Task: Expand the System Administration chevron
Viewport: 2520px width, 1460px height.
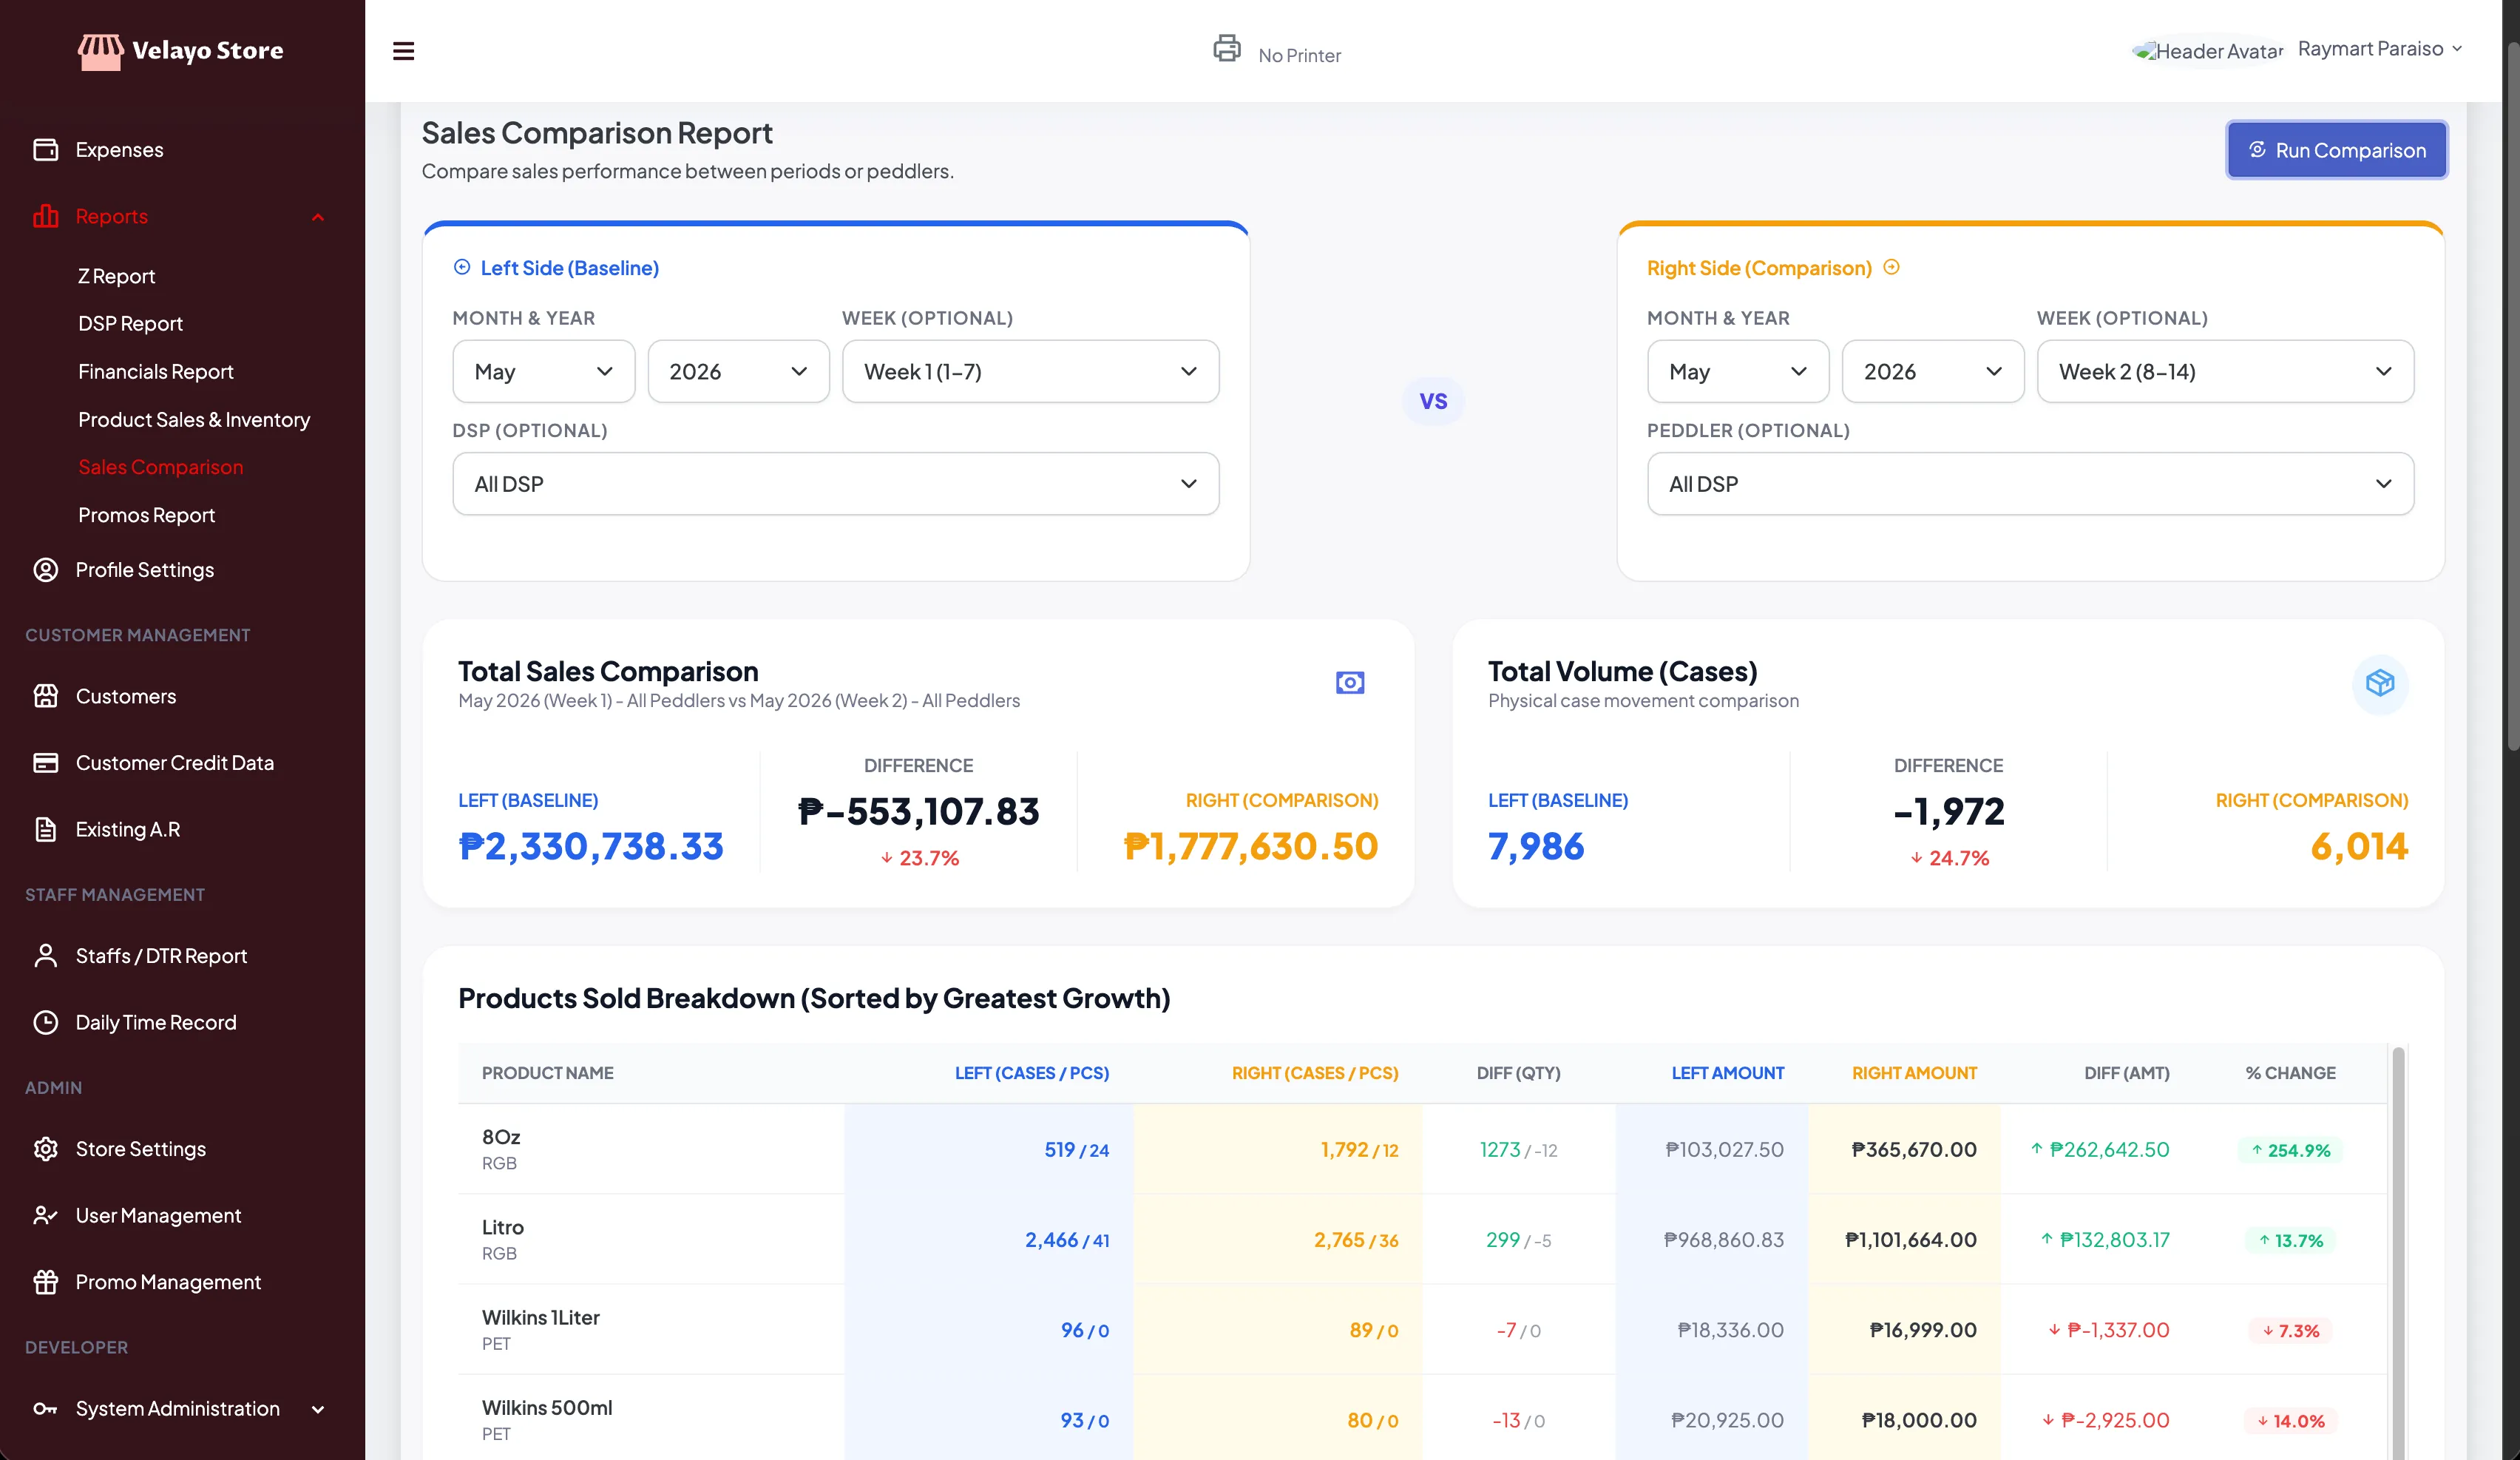Action: 318,1409
